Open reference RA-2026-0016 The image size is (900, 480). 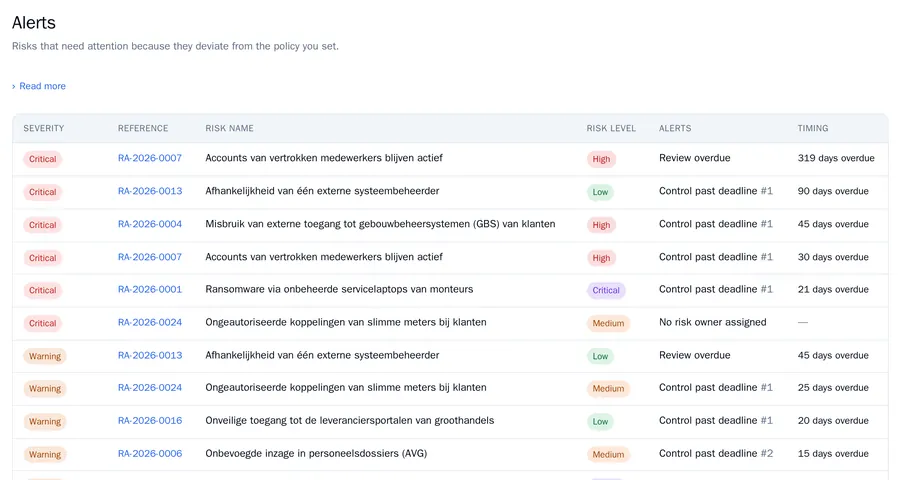[x=150, y=420]
